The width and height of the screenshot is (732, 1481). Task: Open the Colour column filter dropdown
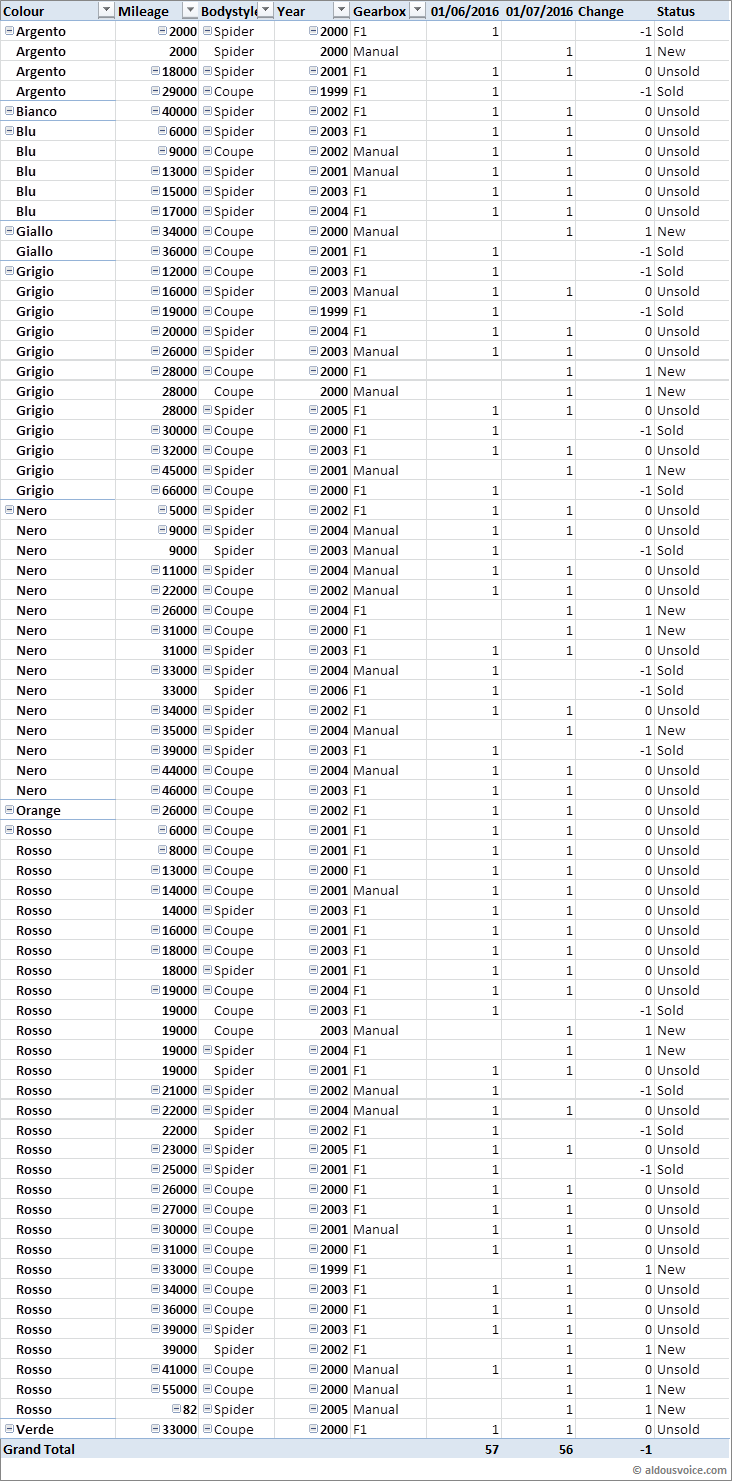point(107,11)
